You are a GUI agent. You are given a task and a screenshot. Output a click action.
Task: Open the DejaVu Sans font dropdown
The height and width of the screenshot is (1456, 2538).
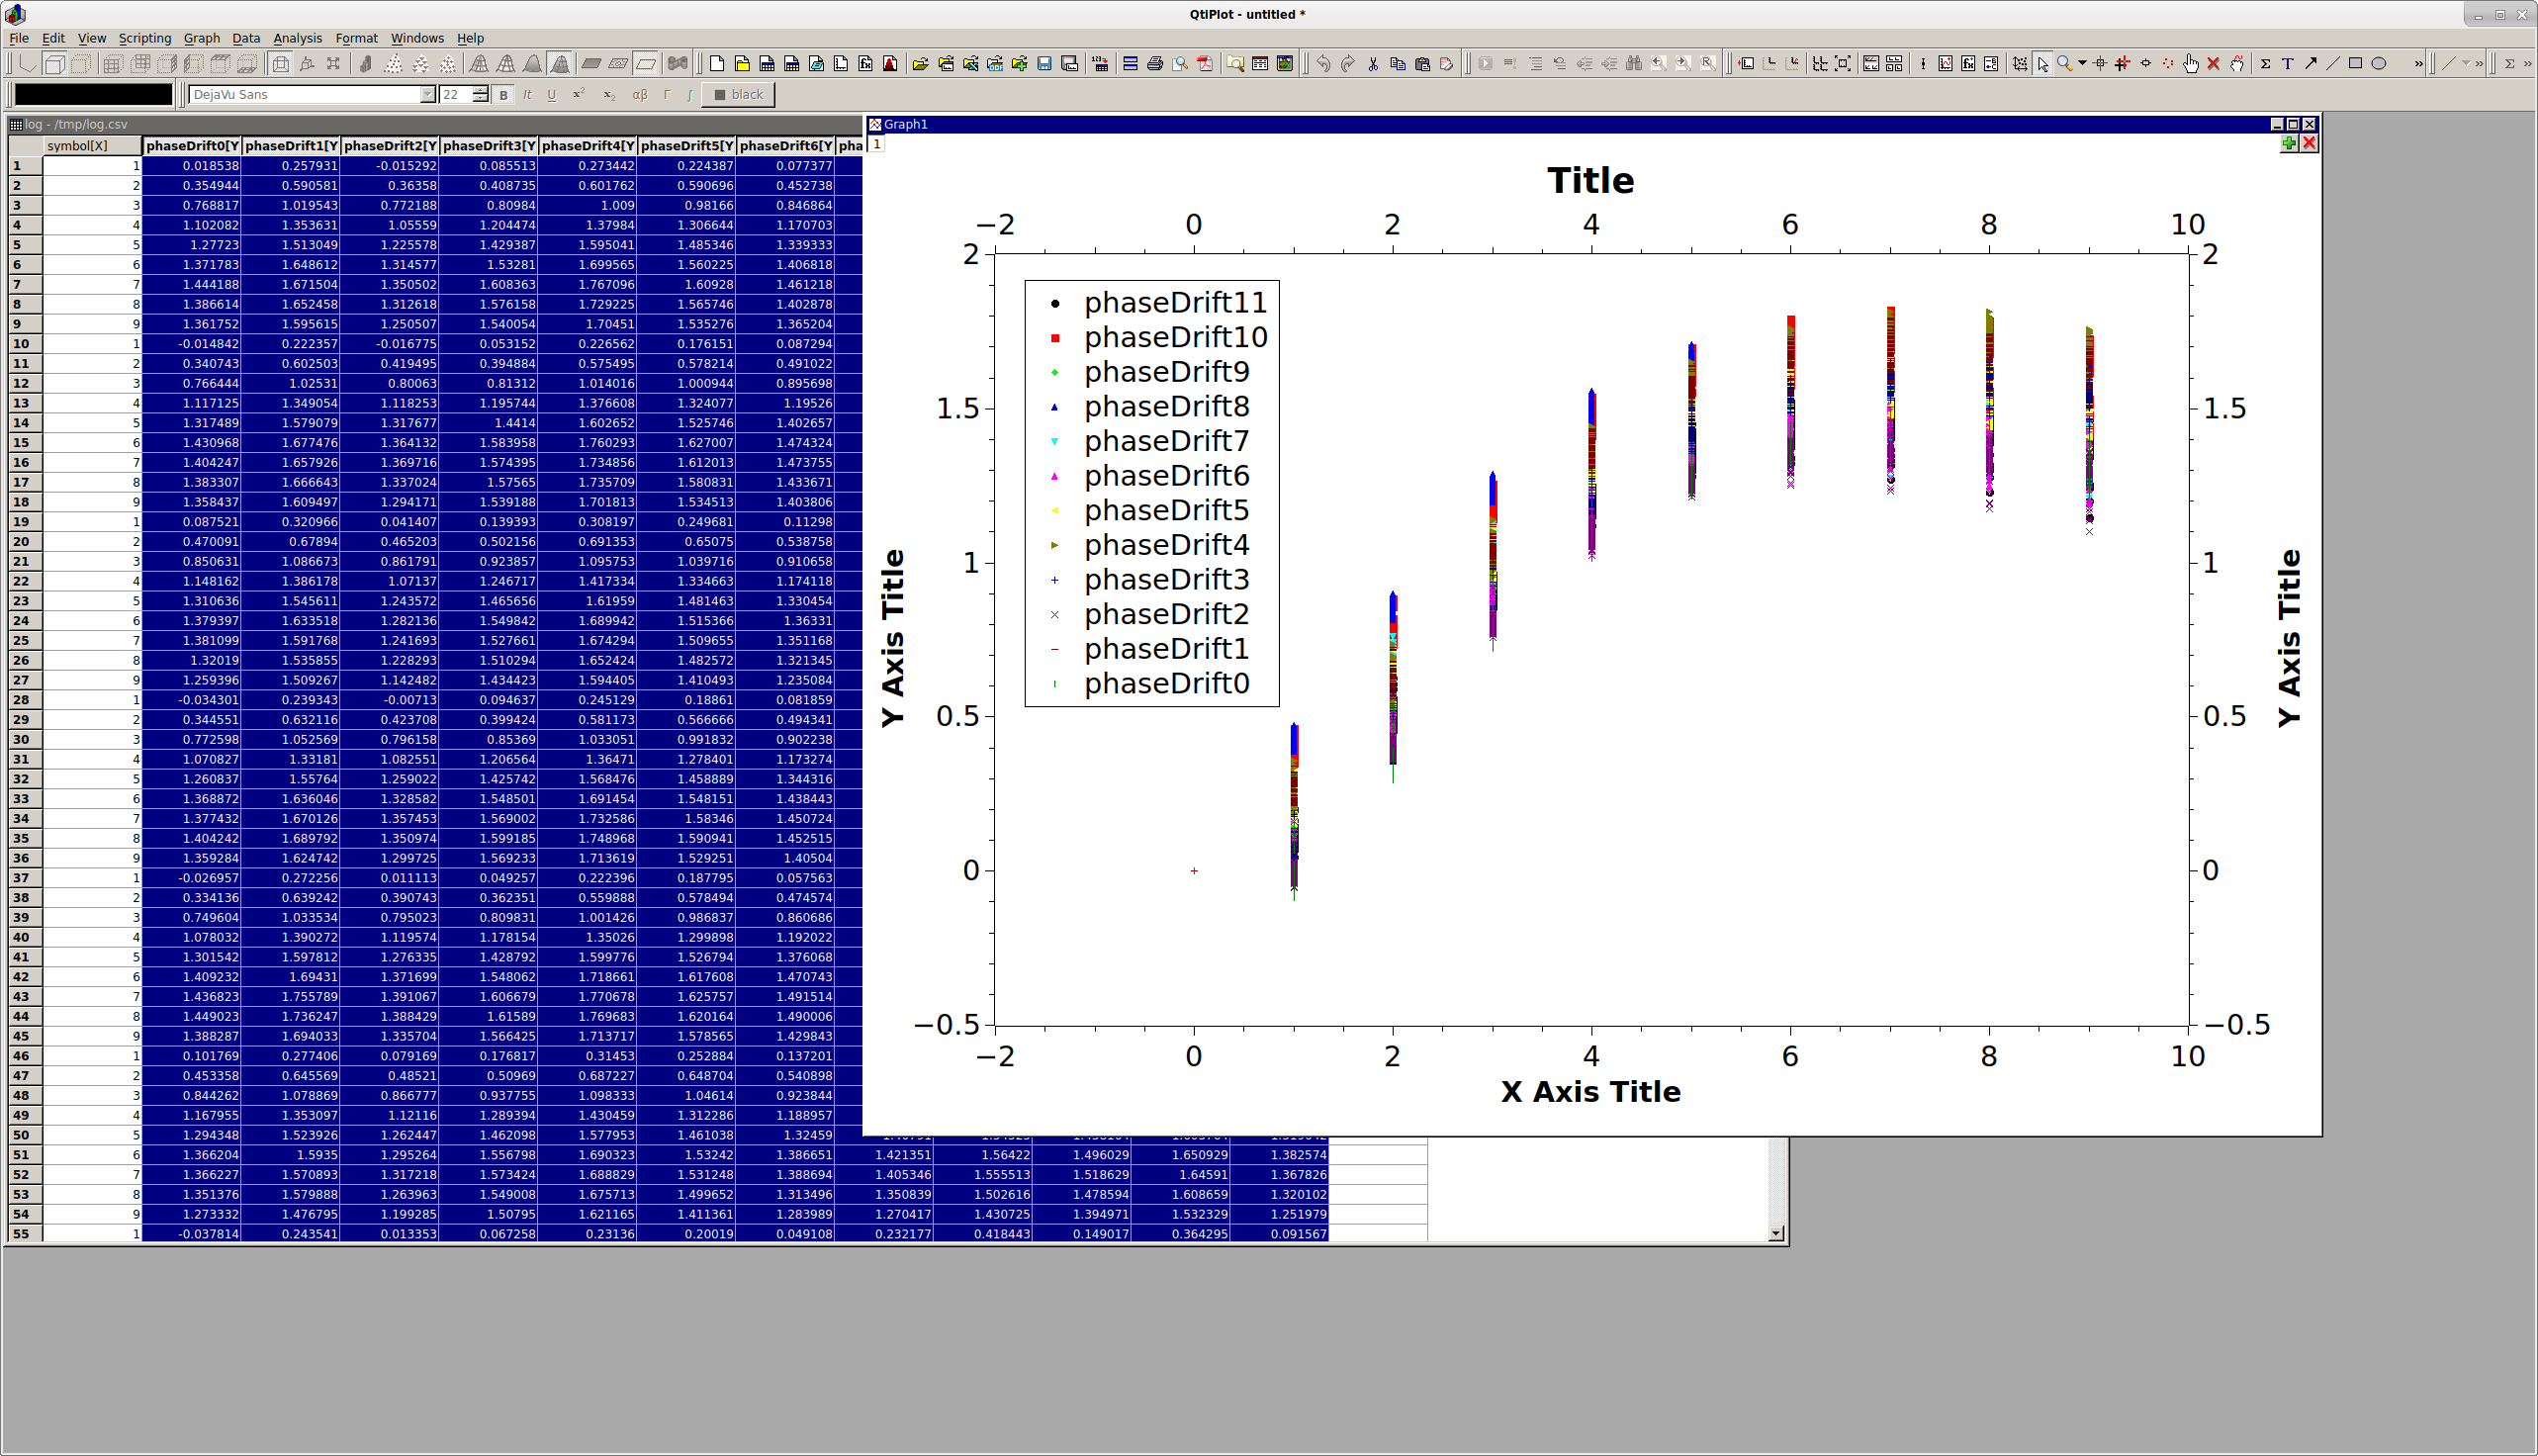tap(427, 95)
